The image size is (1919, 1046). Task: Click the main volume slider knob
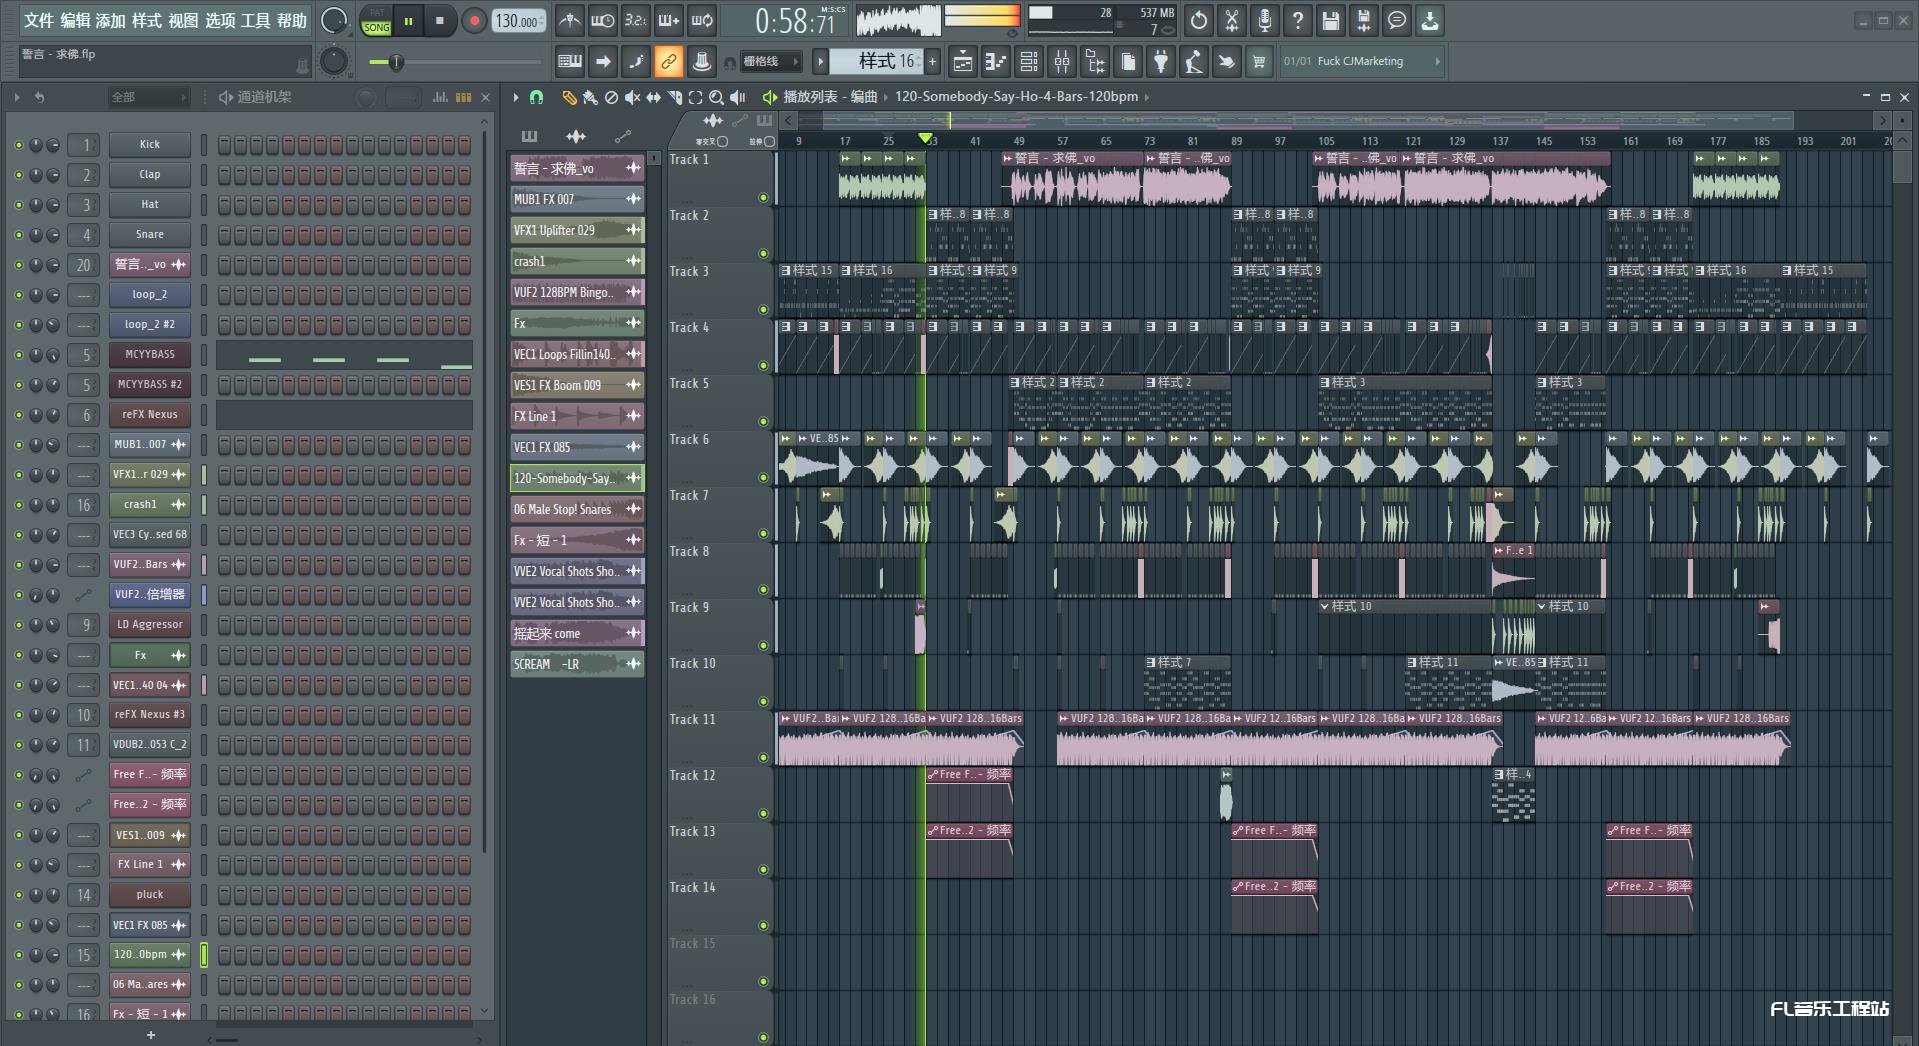(396, 63)
